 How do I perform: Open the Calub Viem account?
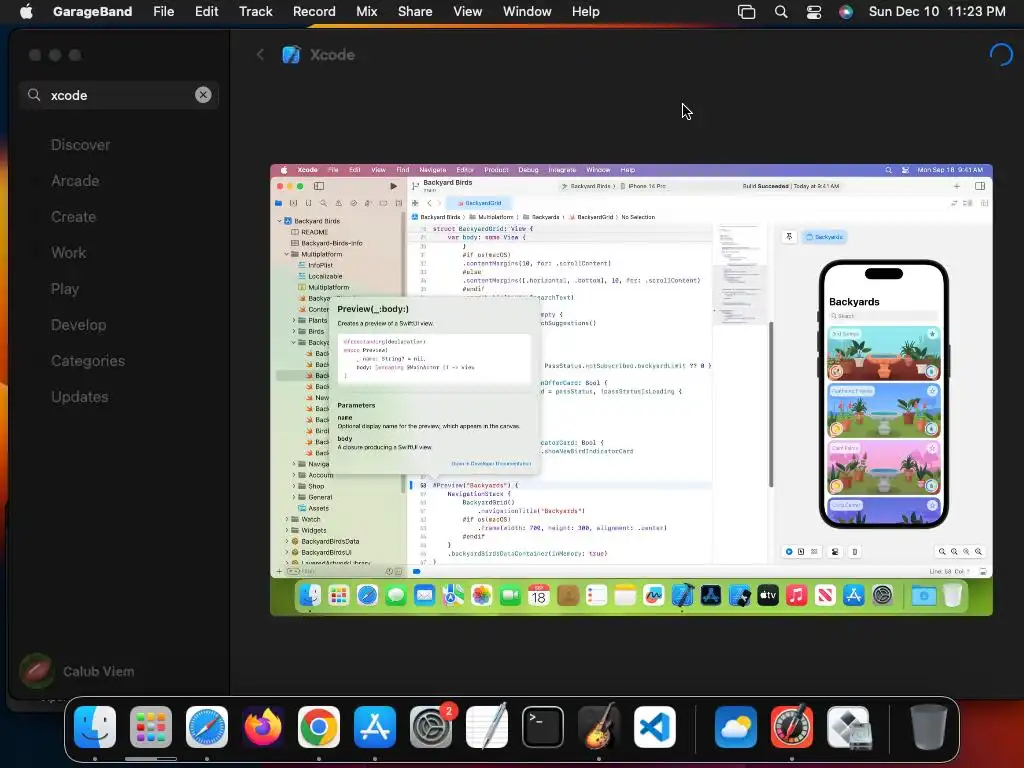coord(77,671)
